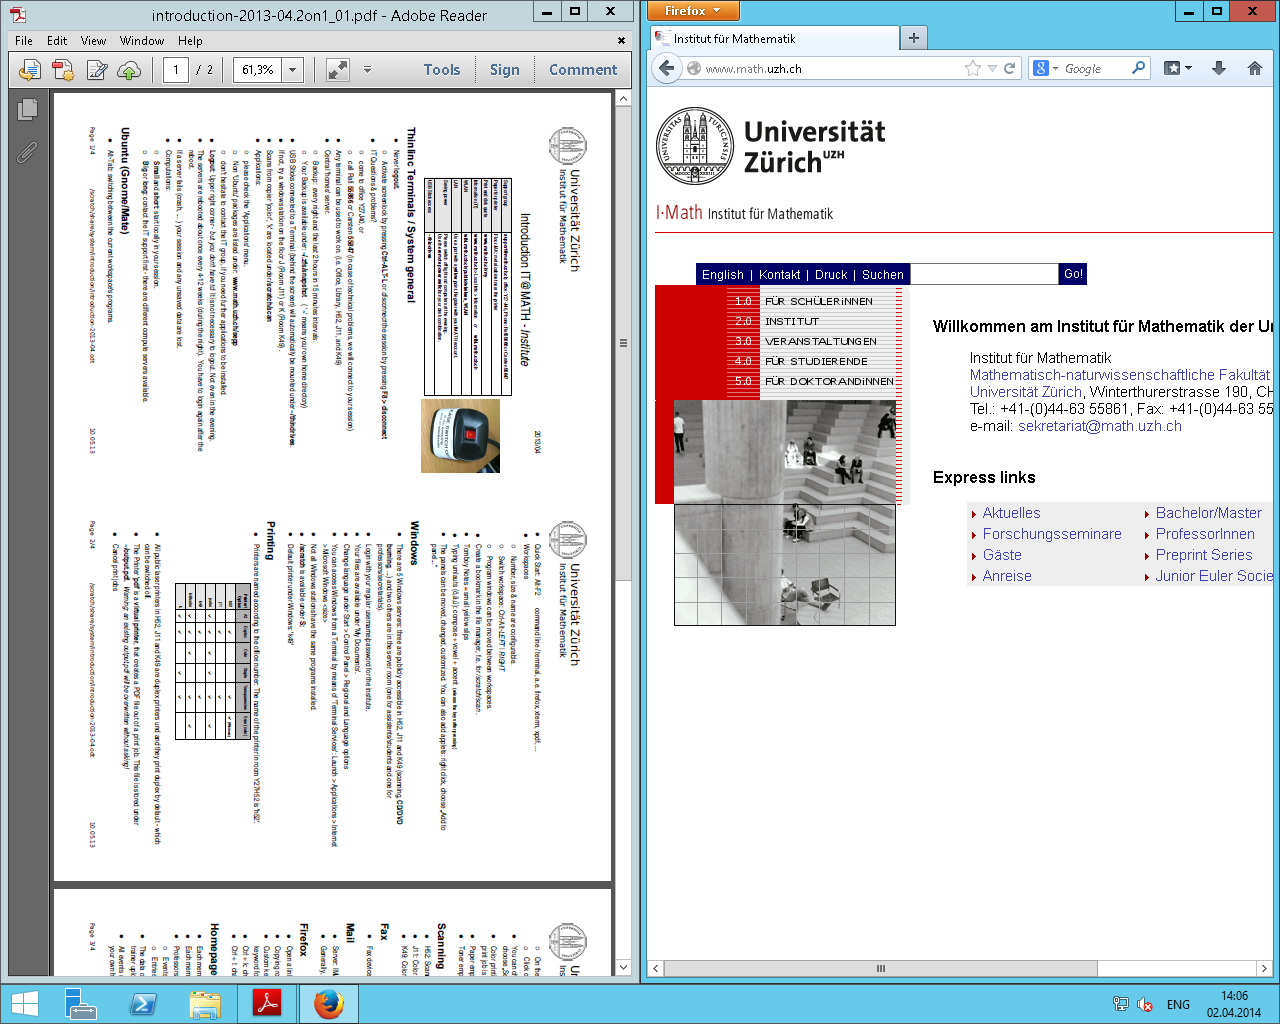Open the Gäste express link
The height and width of the screenshot is (1024, 1280).
pyautogui.click(x=1002, y=555)
